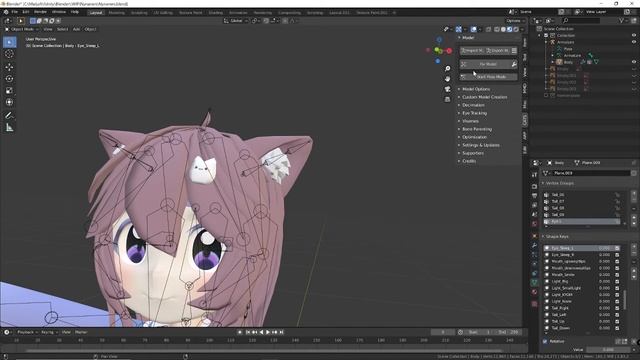Click the Fix Model button
Viewport: 640px width, 360px height.
pos(485,64)
